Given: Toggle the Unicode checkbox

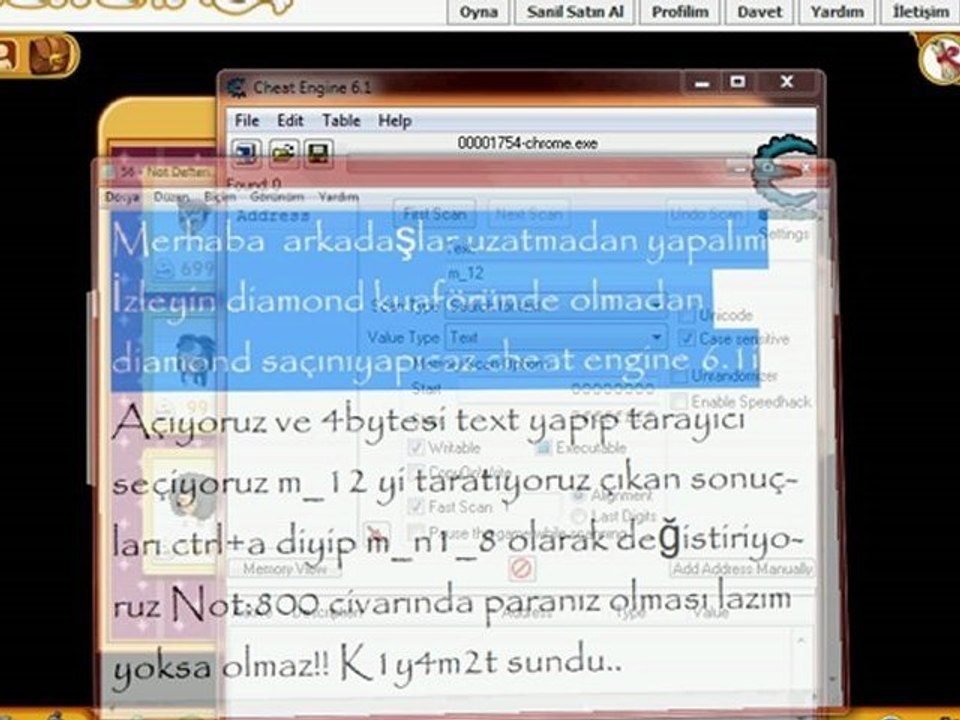Looking at the screenshot, I should point(688,315).
